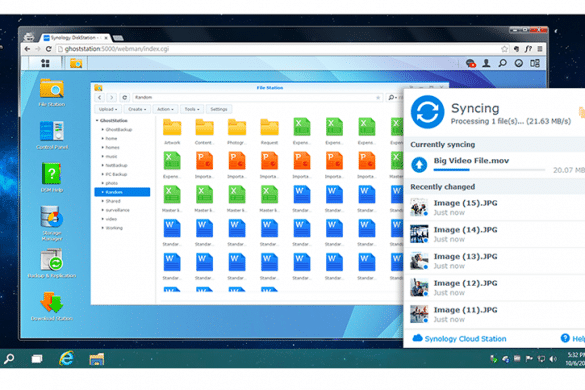This screenshot has height=390, width=585.
Task: Open Windows taskbar search
Action: tap(9, 359)
